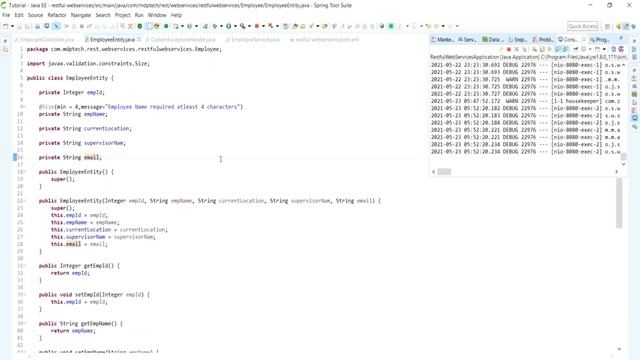Open the Window menu
Screen dimensions: 640x360
[x=157, y=15]
